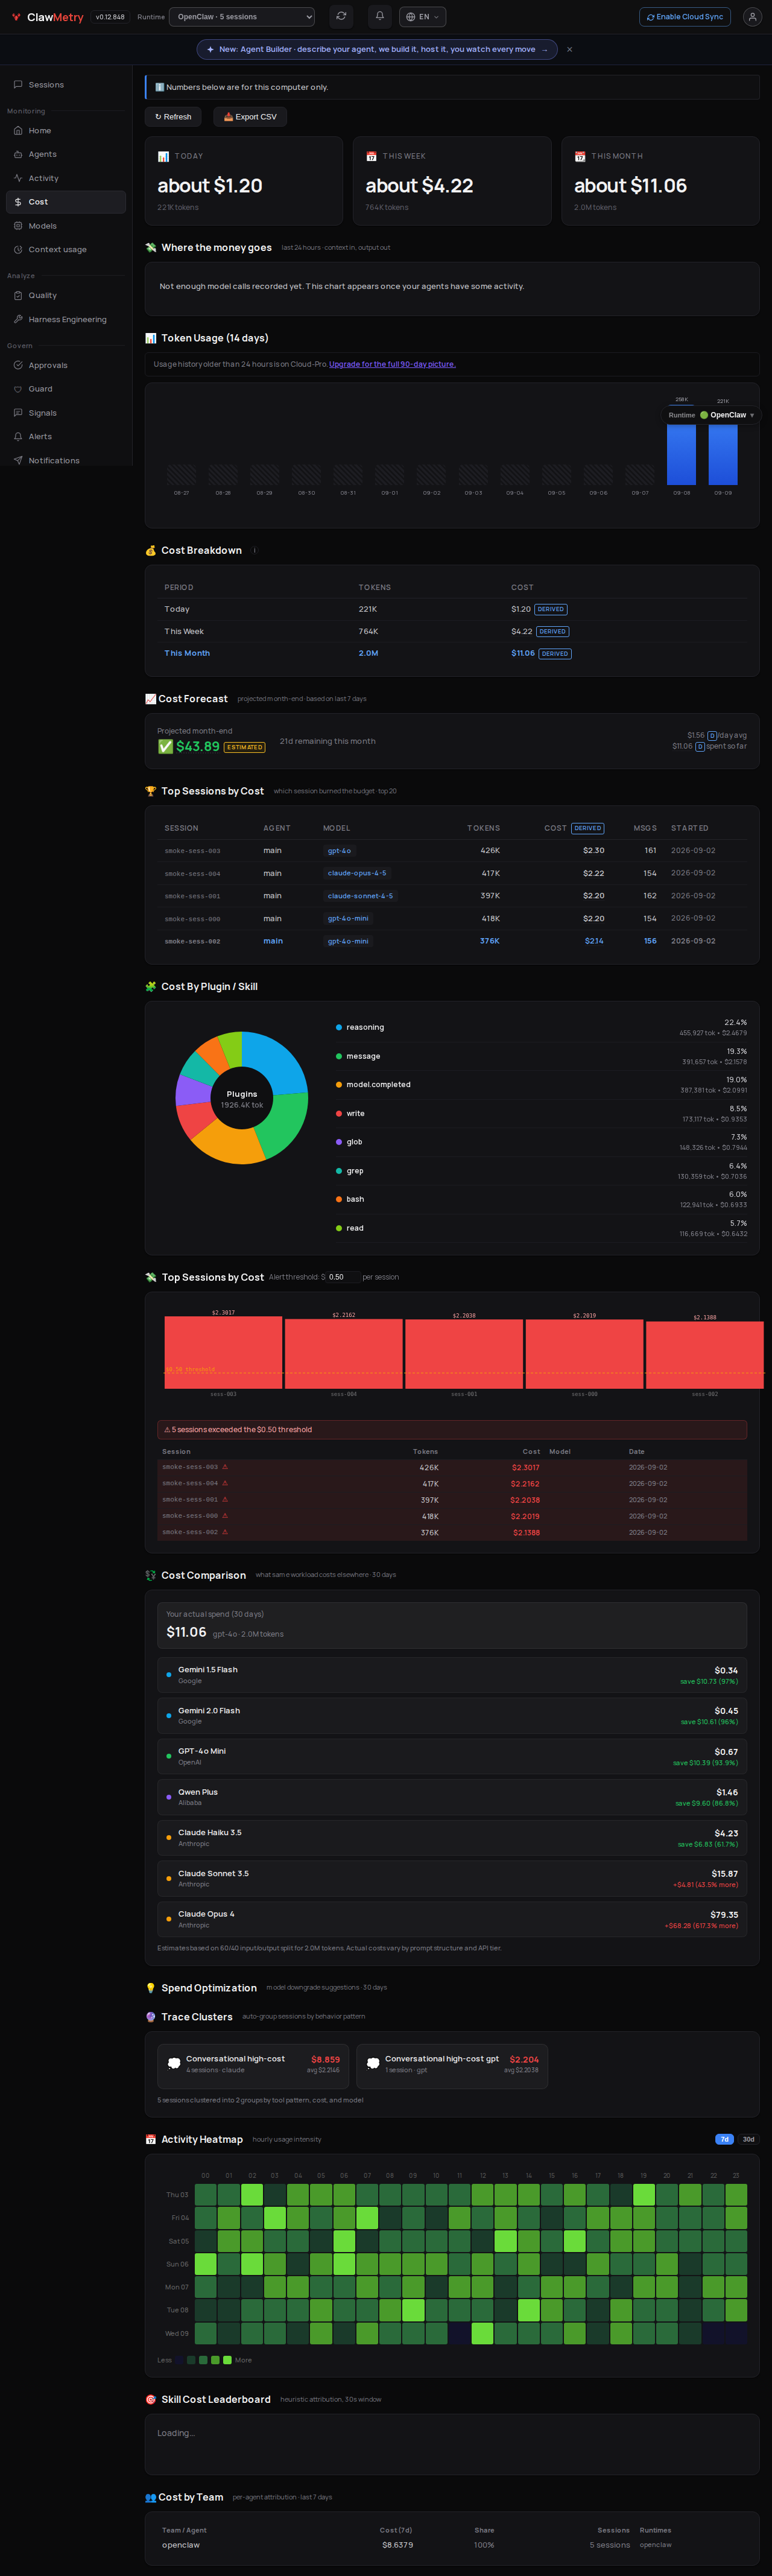The height and width of the screenshot is (2576, 772).
Task: Select the 7d heatmap range
Action: pos(725,2139)
